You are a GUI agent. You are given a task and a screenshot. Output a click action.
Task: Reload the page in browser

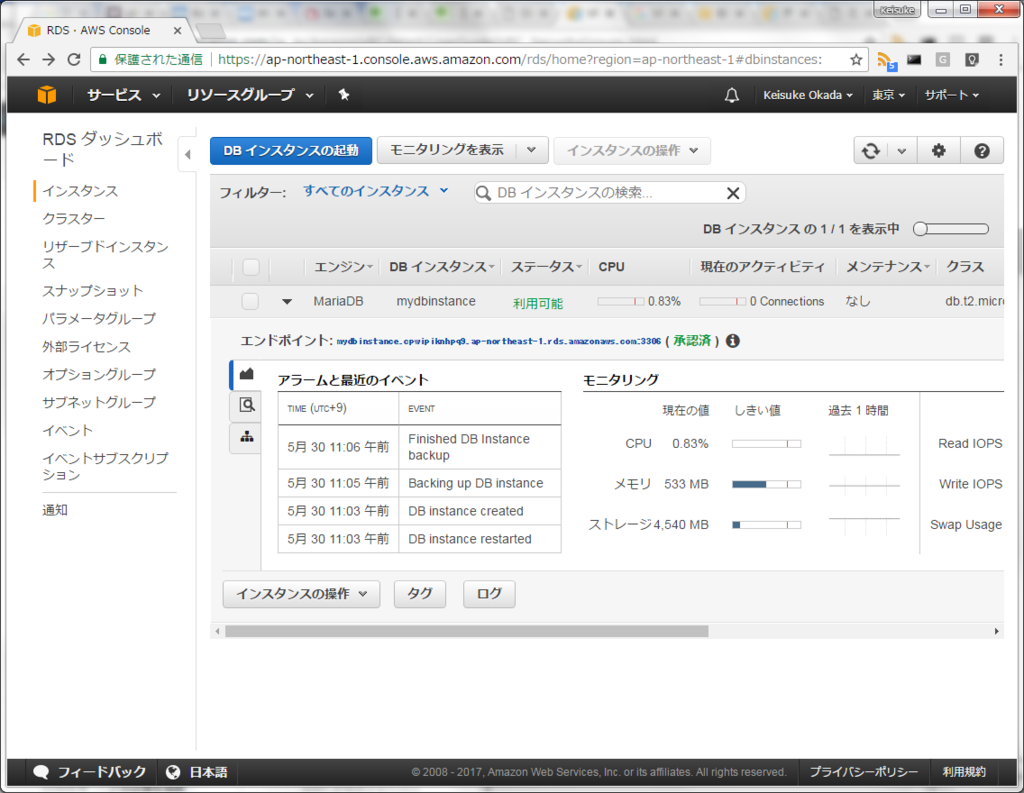74,59
